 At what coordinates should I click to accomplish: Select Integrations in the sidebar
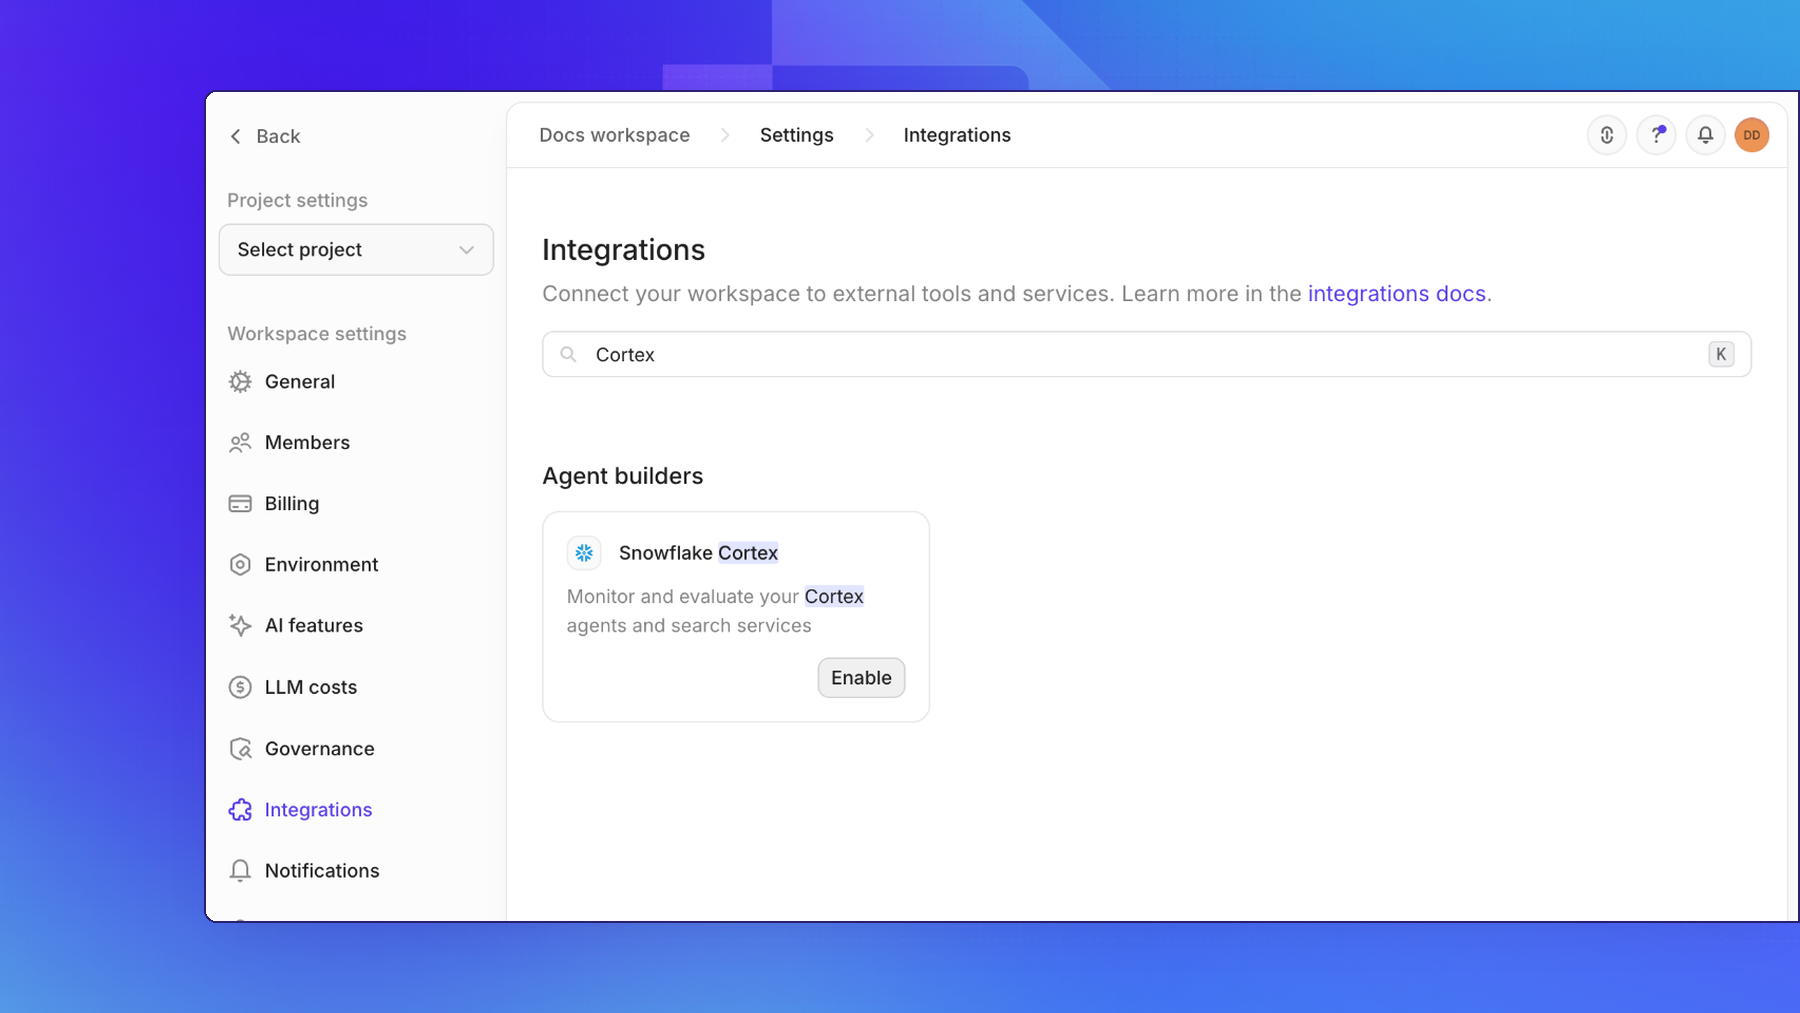(318, 810)
